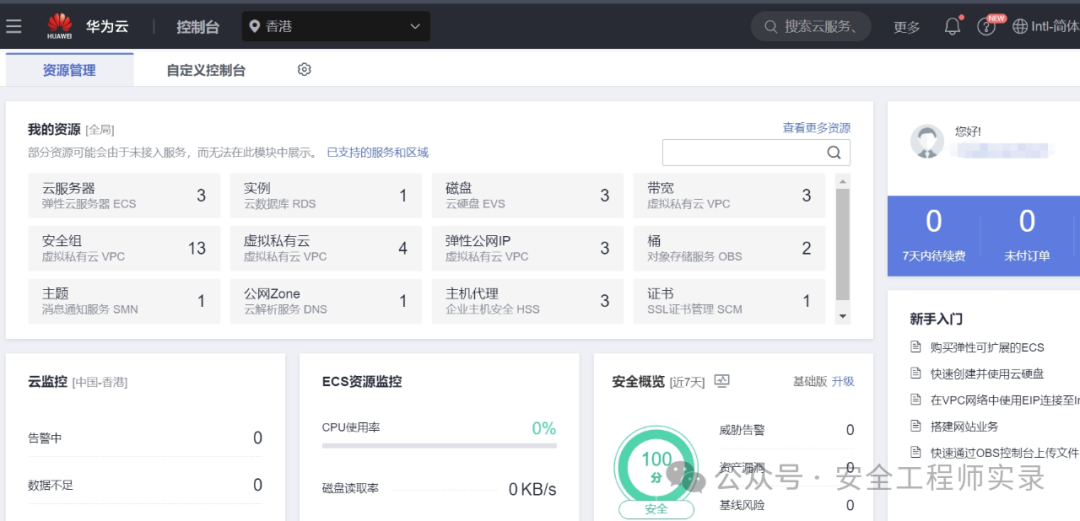Click the 未付订单 count tile
Image resolution: width=1080 pixels, height=521 pixels.
point(1027,236)
